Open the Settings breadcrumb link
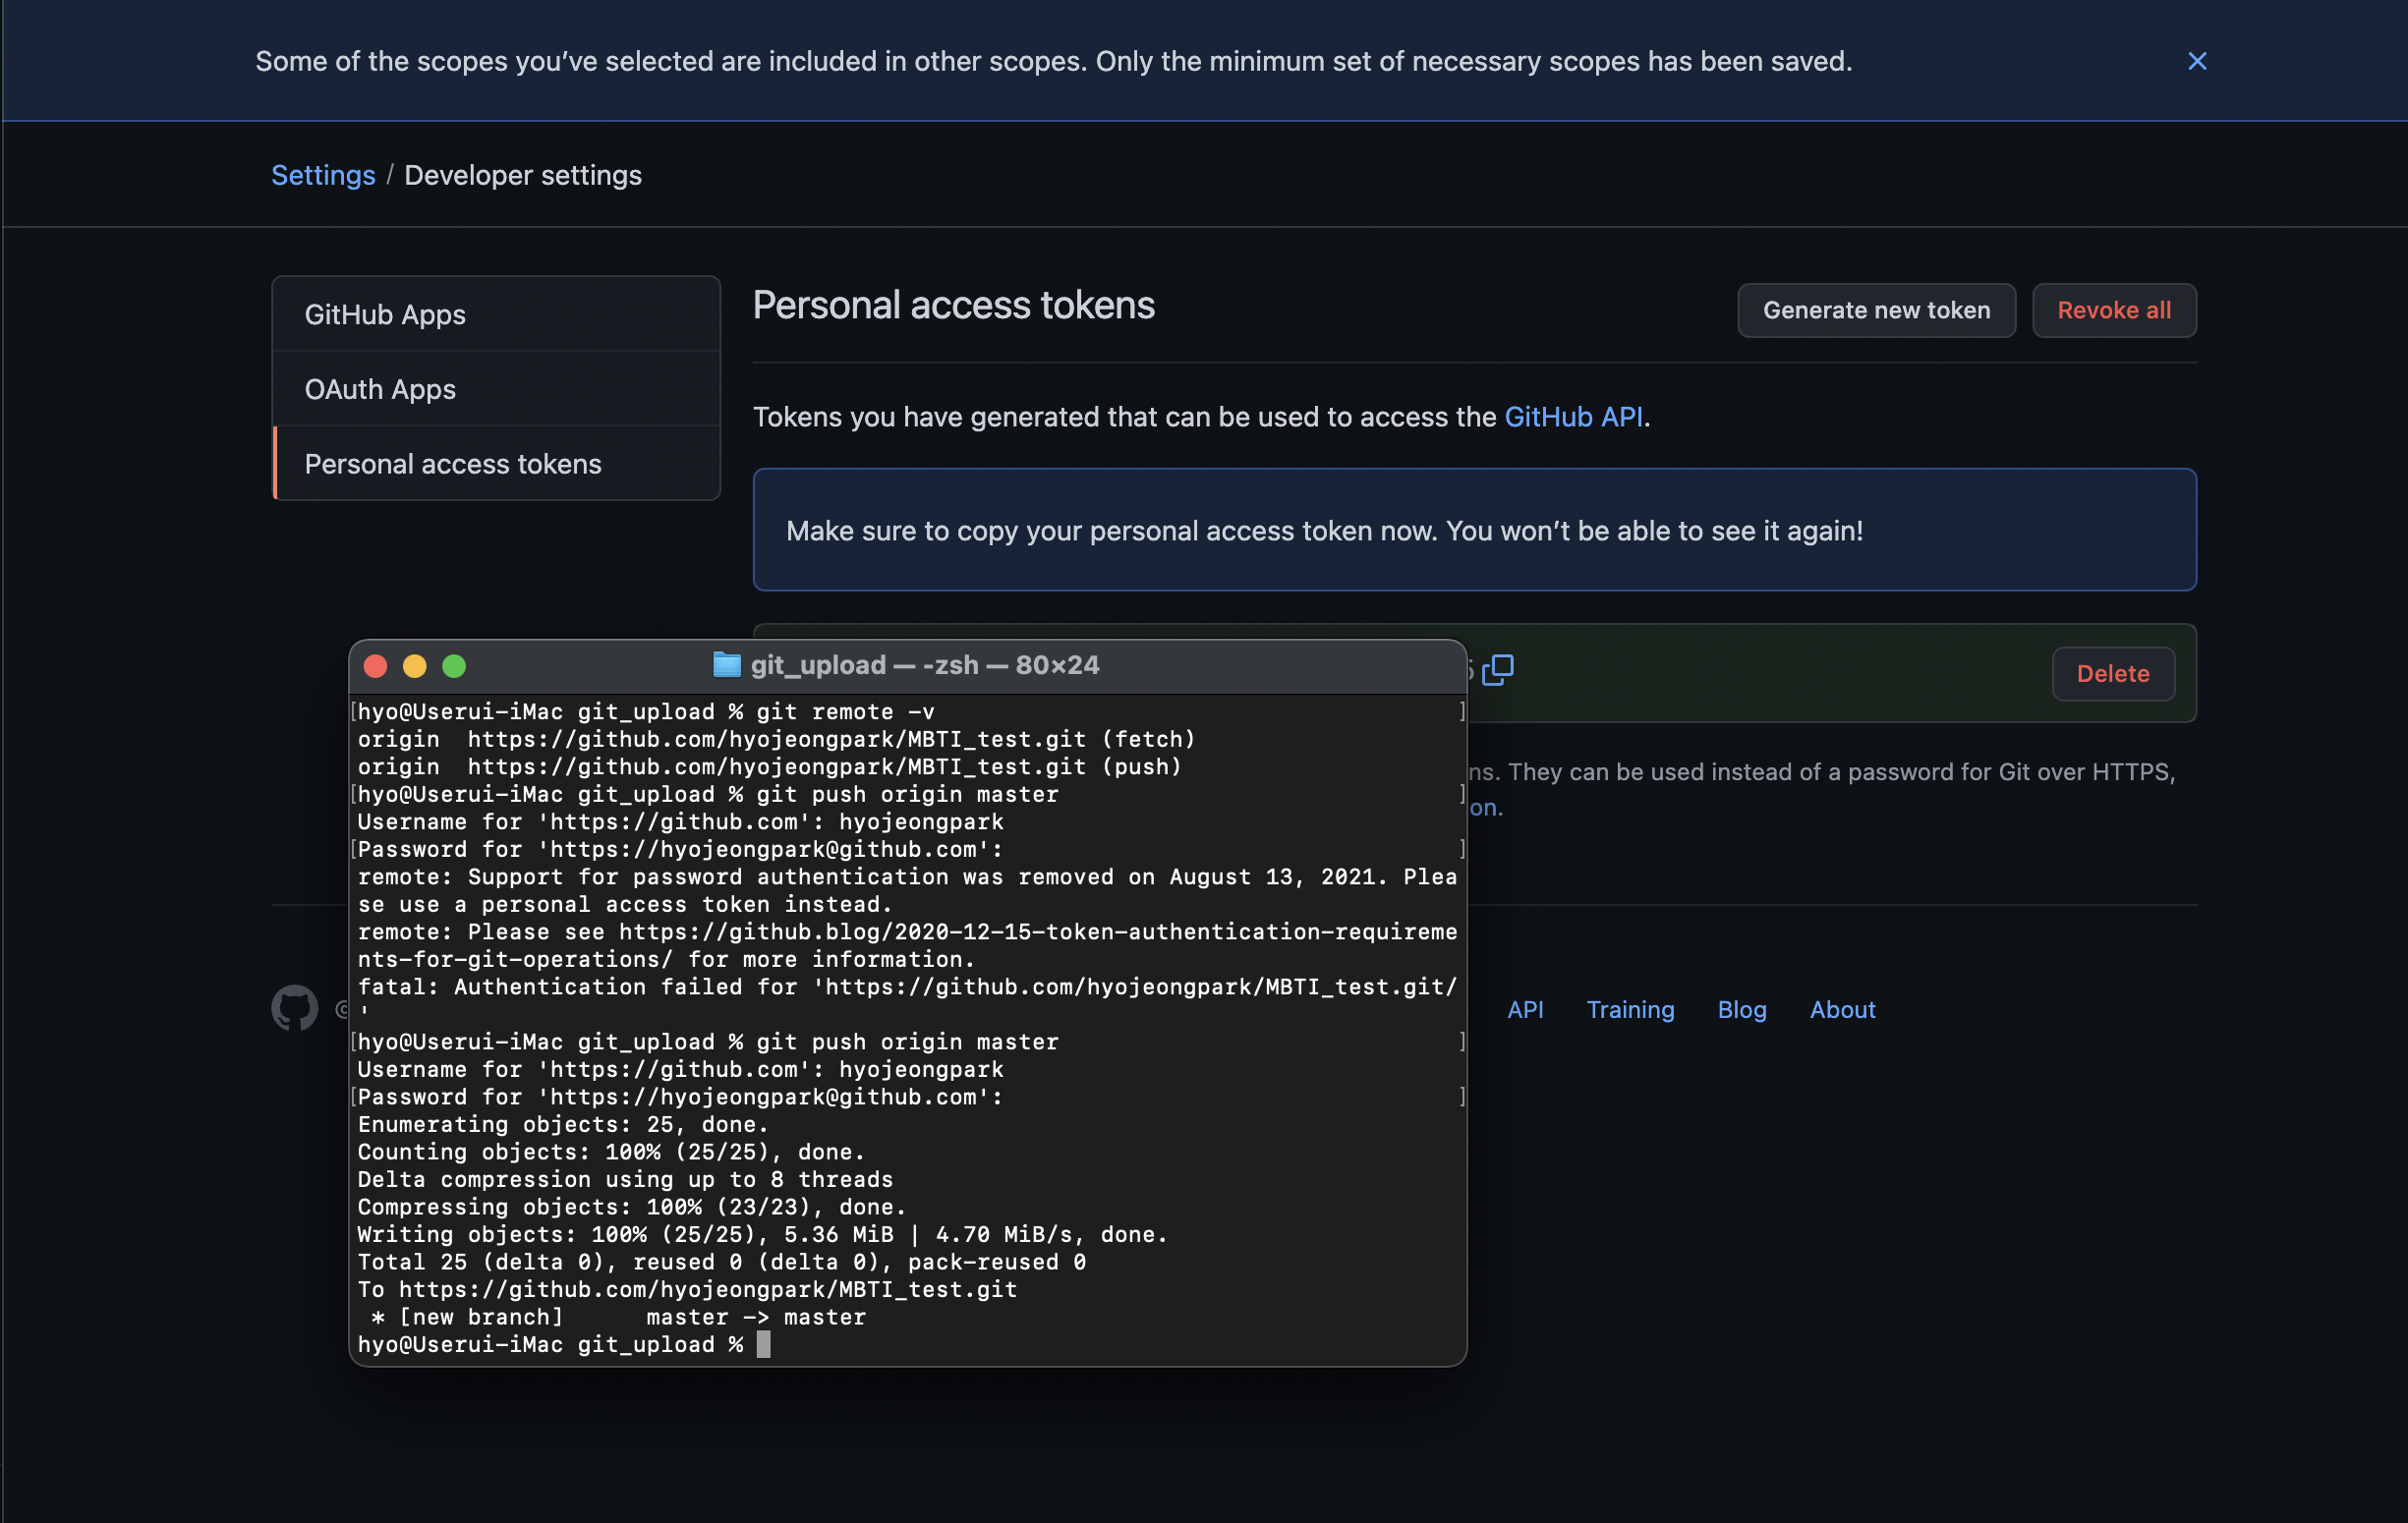Viewport: 2408px width, 1523px height. (x=323, y=175)
